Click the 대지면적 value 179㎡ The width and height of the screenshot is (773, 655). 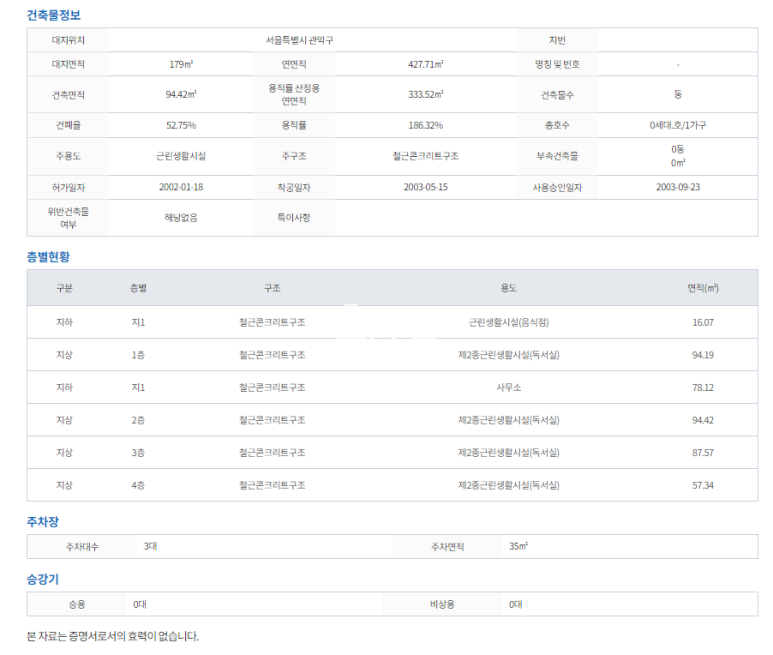coord(181,64)
